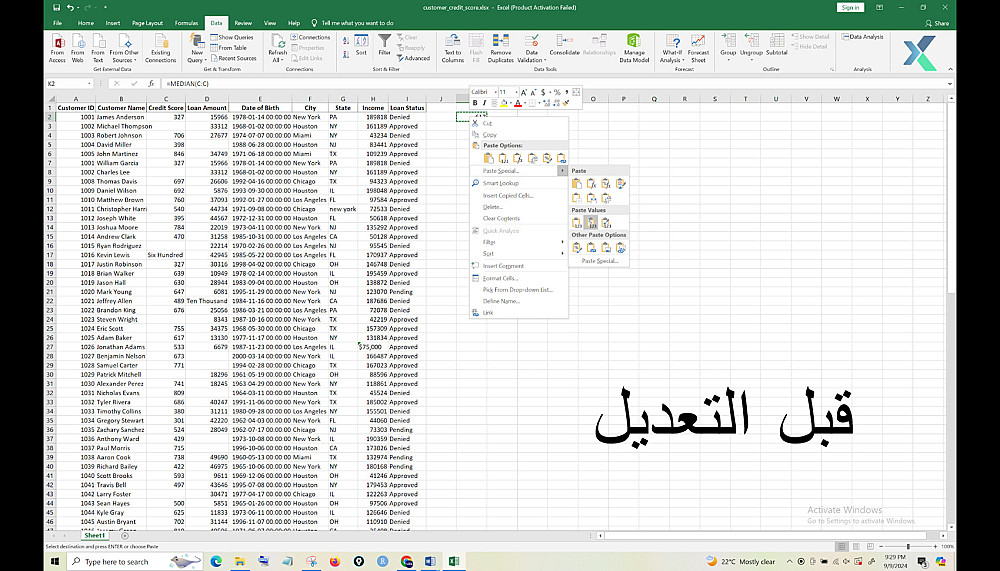The image size is (1000, 571).
Task: Click From Table in the ribbon
Action: pos(228,48)
